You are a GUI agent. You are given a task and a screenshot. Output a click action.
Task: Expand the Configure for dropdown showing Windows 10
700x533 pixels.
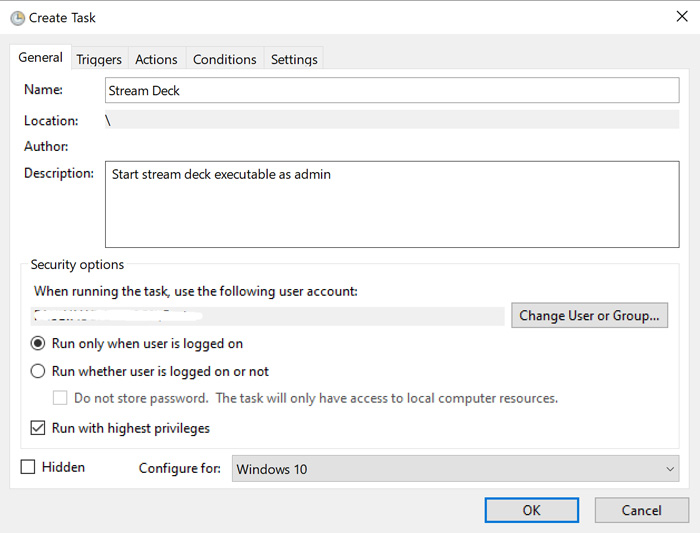click(455, 469)
